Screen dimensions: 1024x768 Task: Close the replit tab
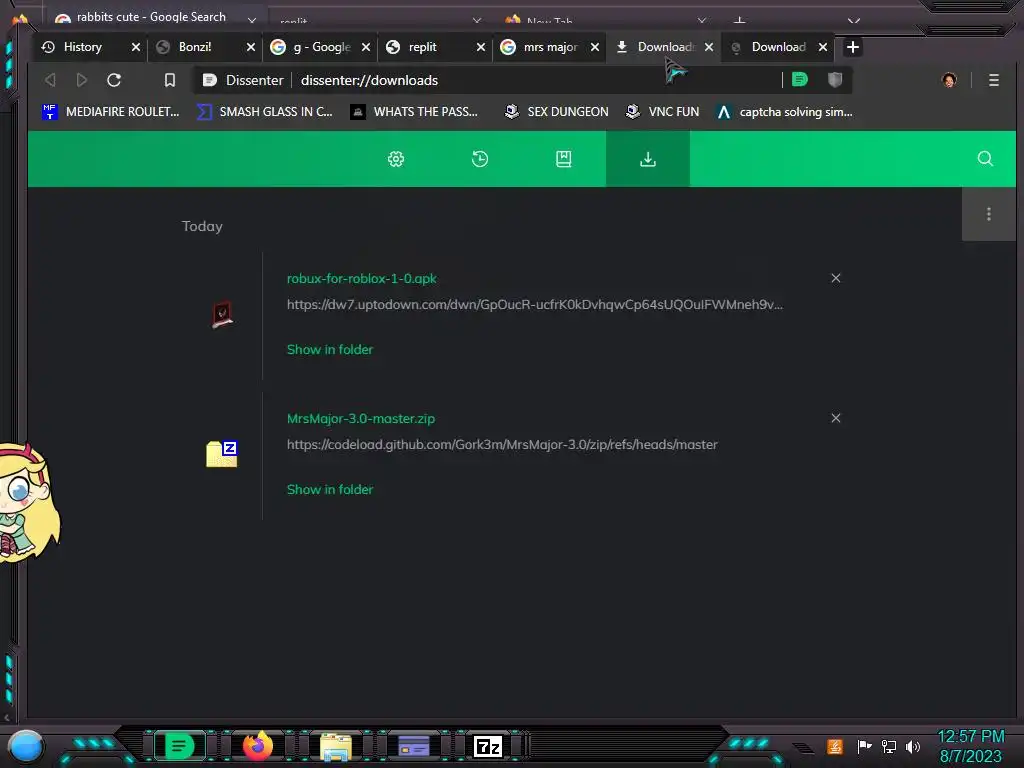click(x=481, y=47)
